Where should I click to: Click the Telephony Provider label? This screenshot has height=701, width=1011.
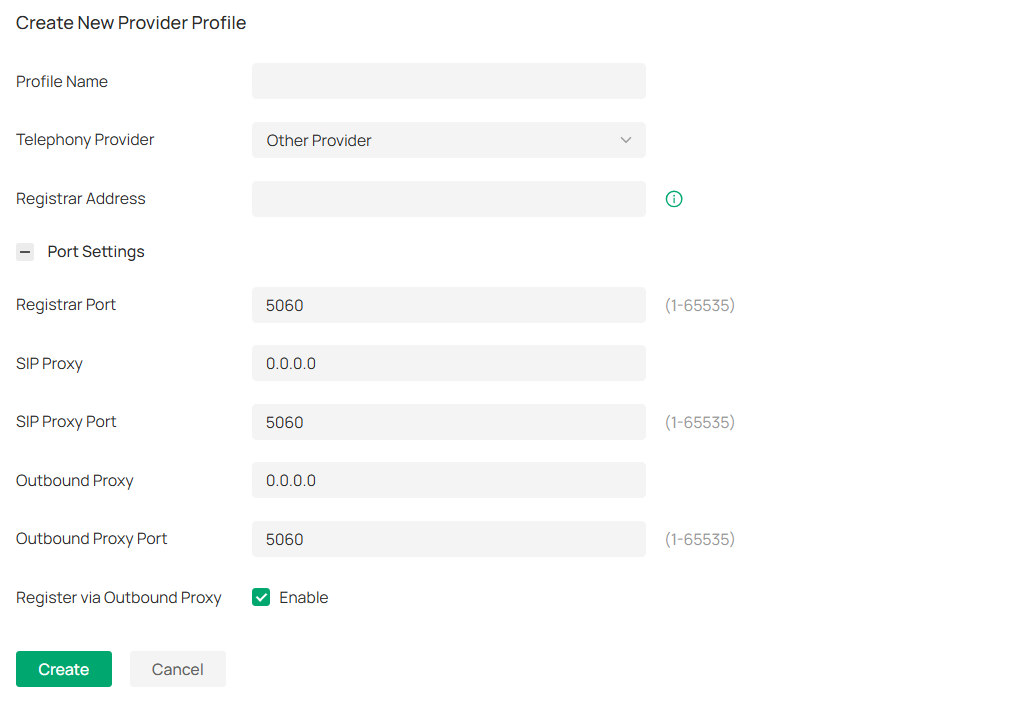(x=85, y=140)
